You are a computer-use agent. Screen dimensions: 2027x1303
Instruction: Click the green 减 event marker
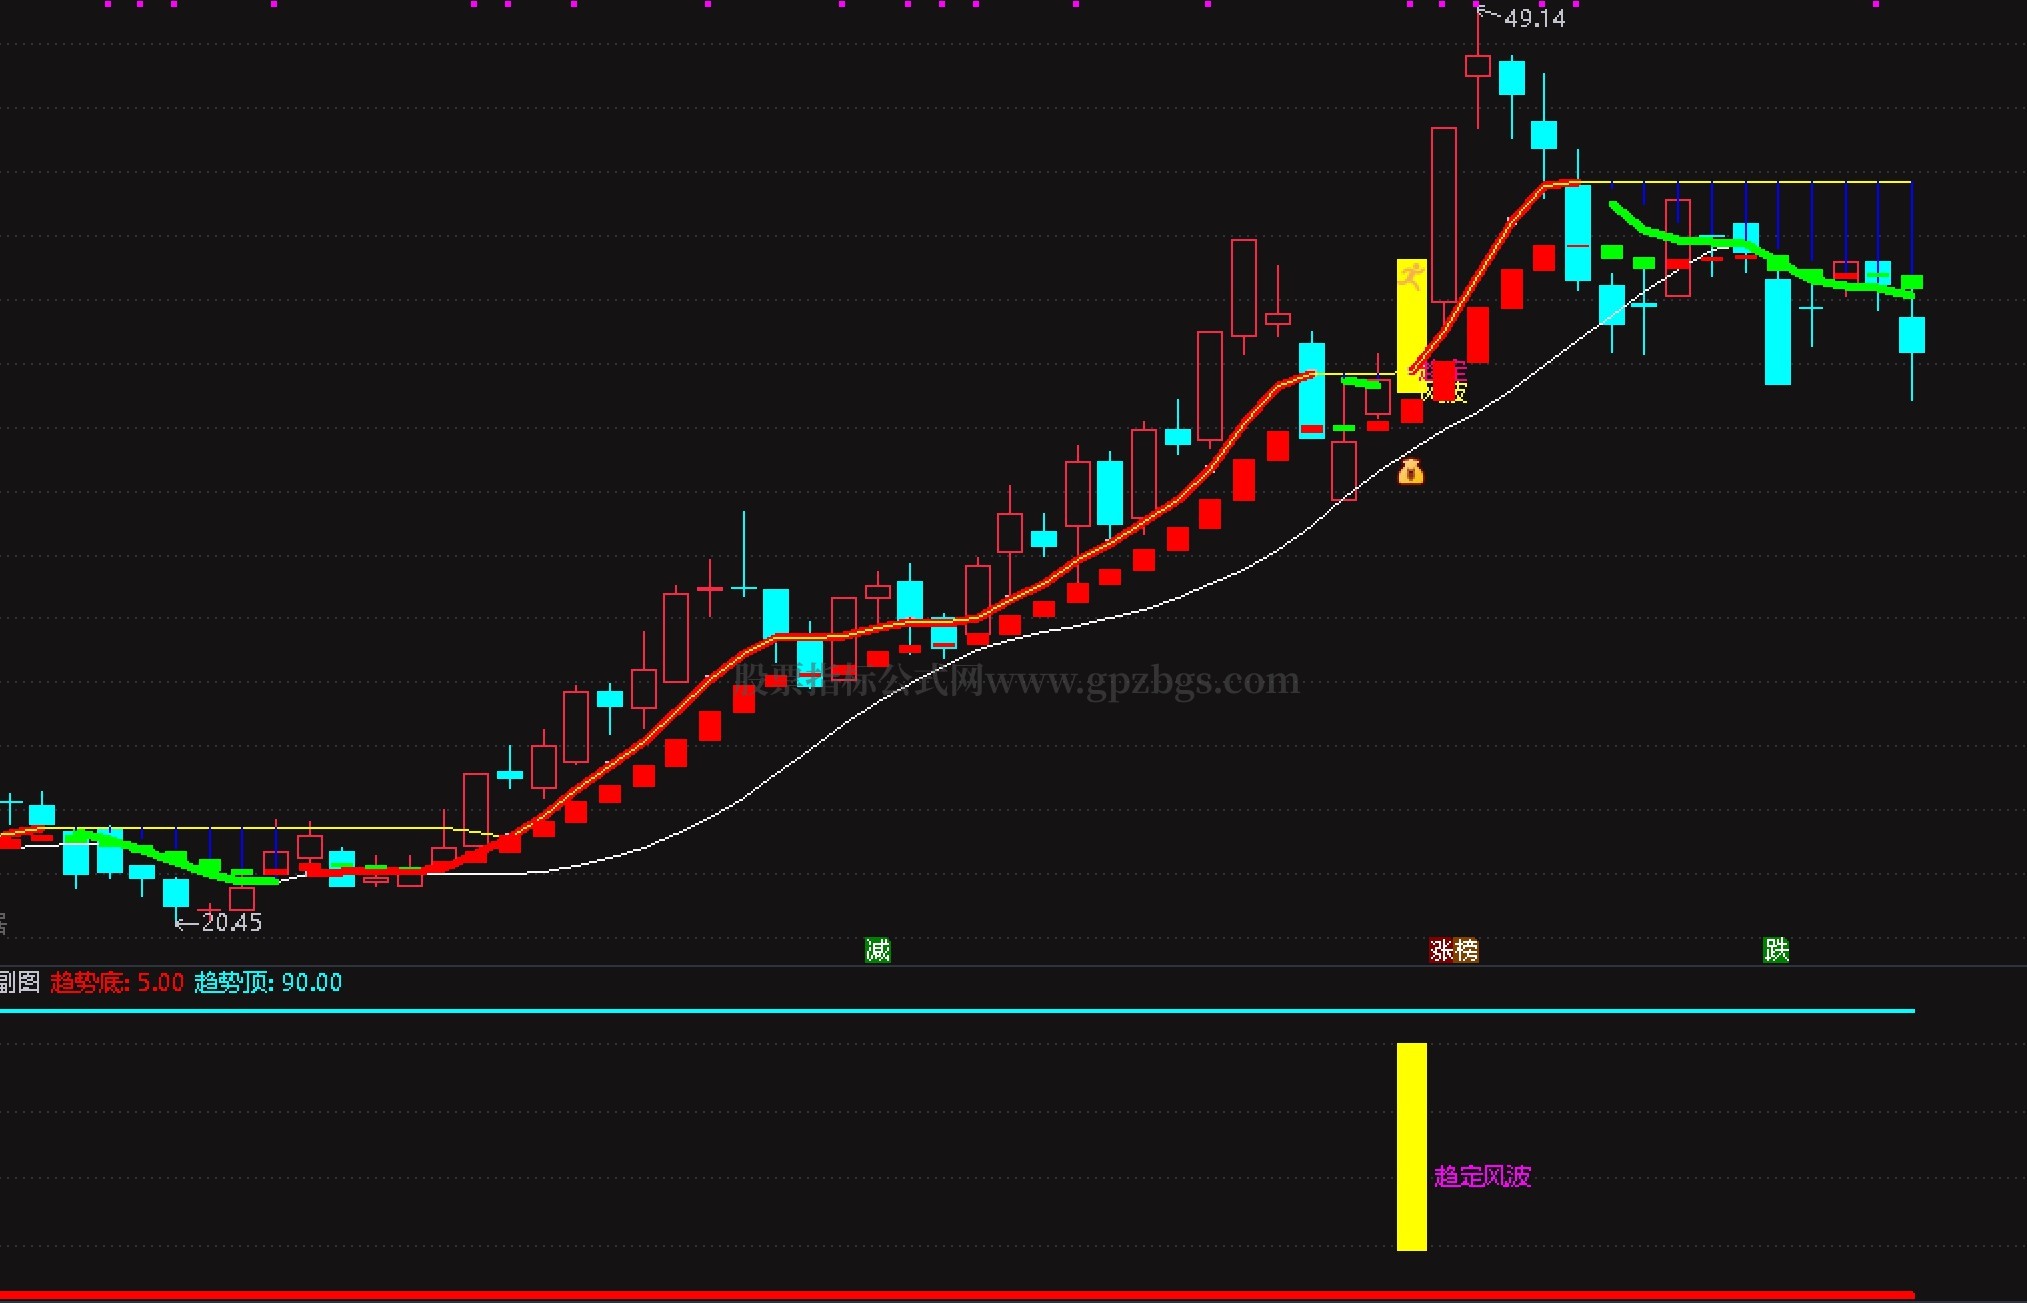(x=877, y=950)
